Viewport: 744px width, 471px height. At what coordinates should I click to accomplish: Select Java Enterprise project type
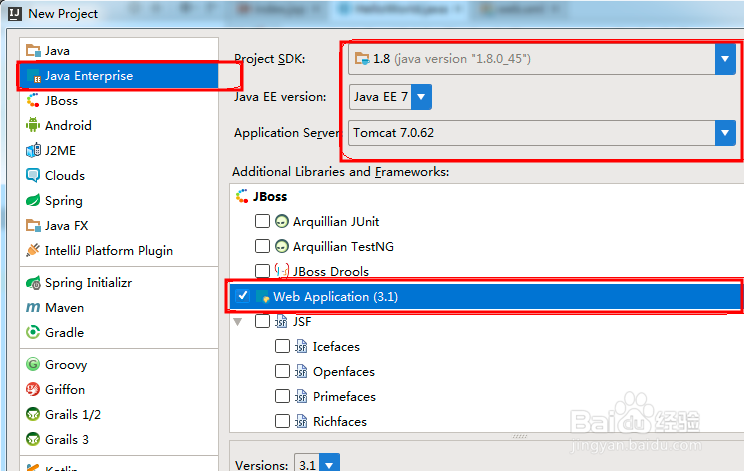118,76
